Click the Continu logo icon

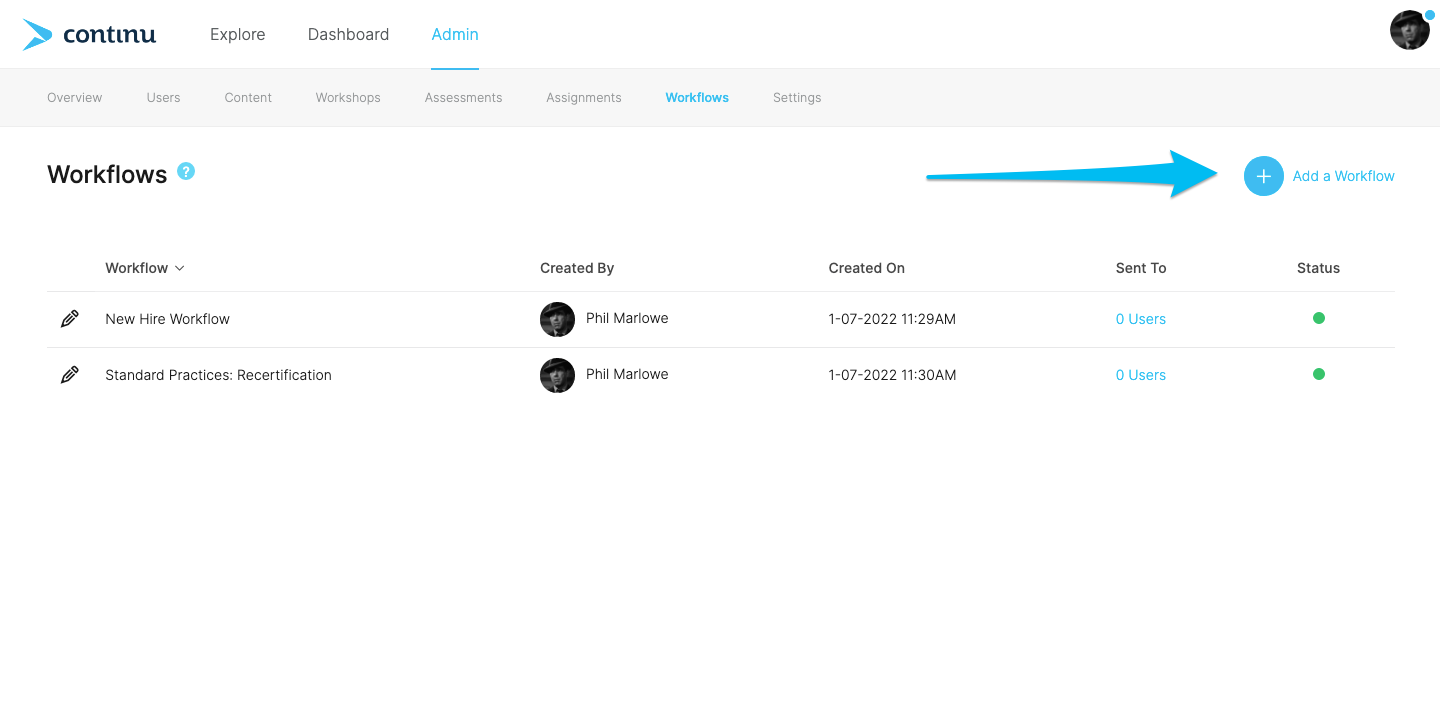(37, 34)
